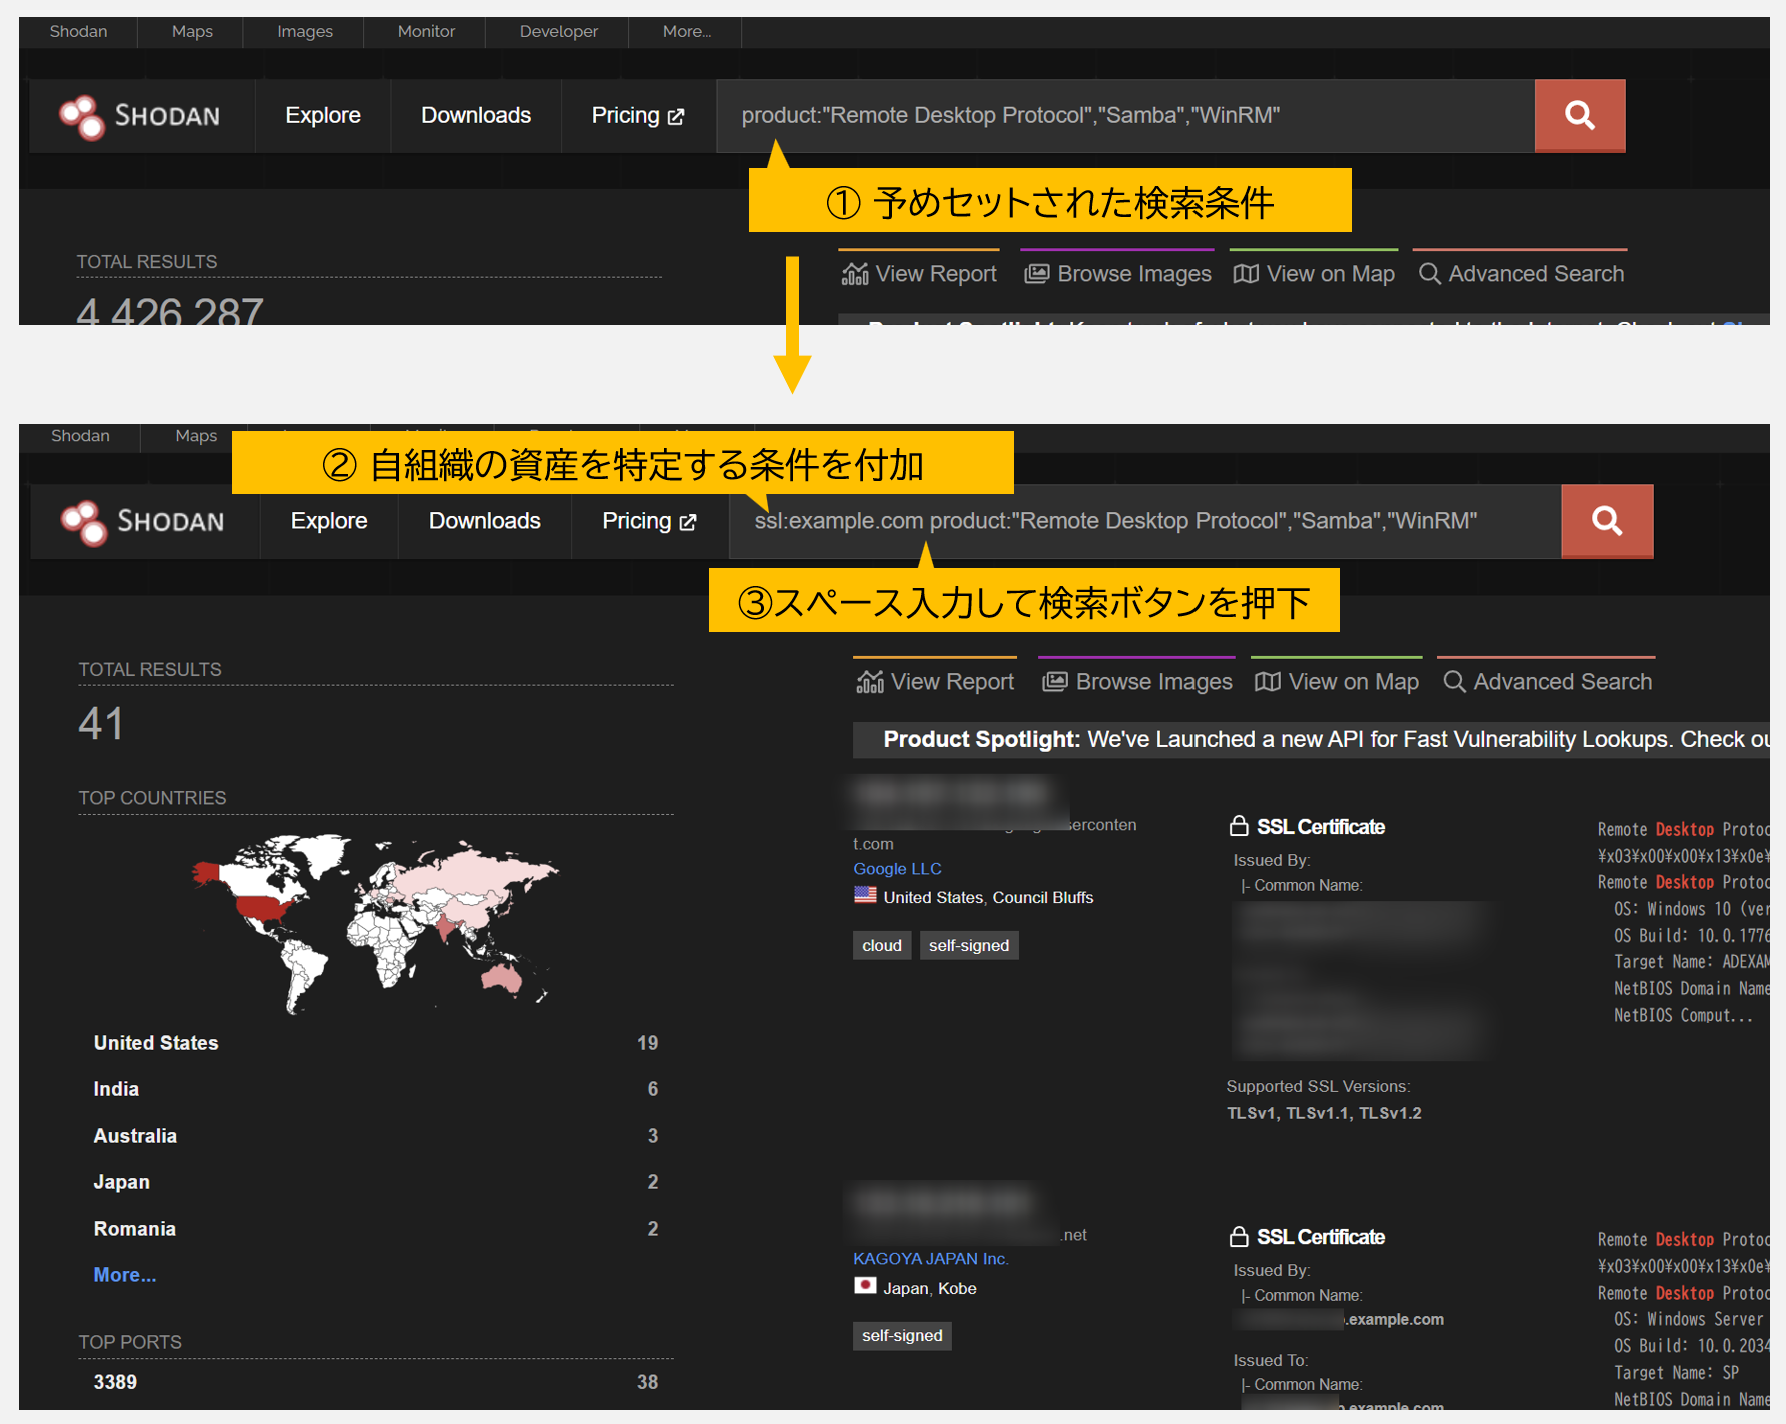
Task: Click the Shodan top-bar tab in upper screenshot
Action: [78, 31]
